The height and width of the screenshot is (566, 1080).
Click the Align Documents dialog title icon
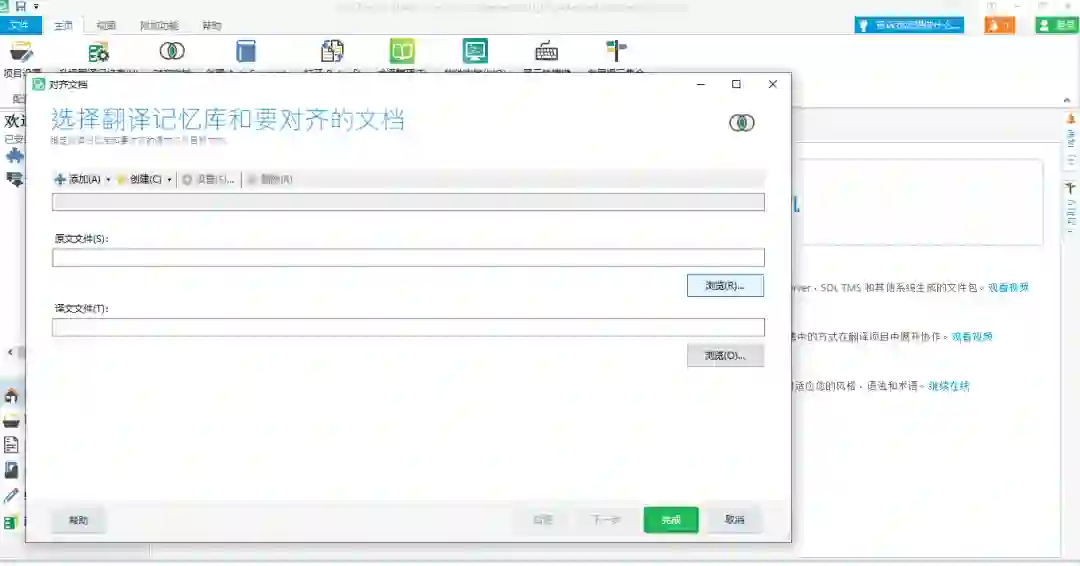[39, 84]
